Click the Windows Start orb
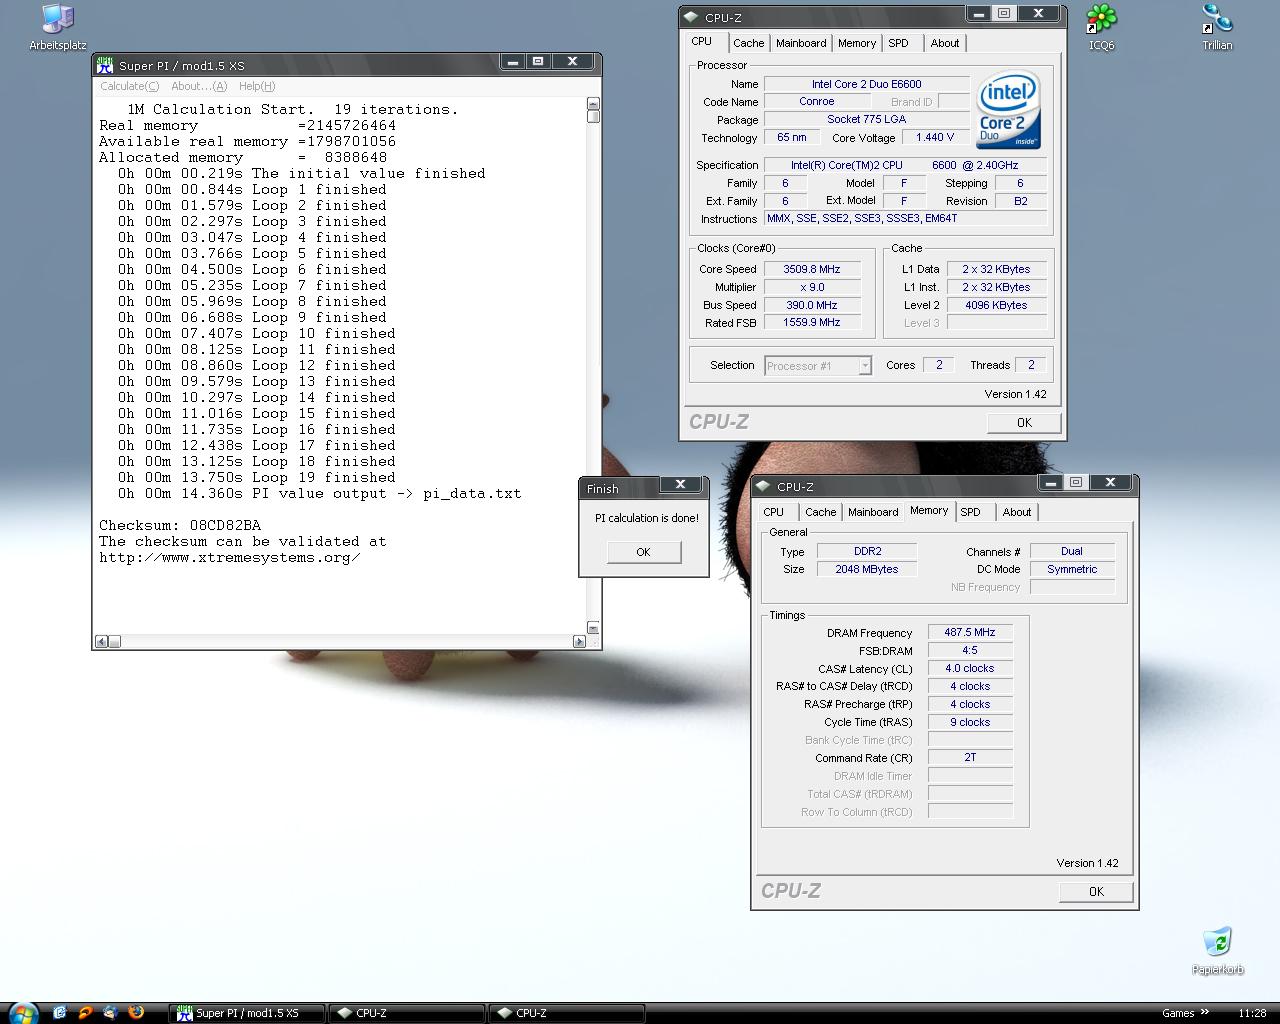 tap(21, 1013)
